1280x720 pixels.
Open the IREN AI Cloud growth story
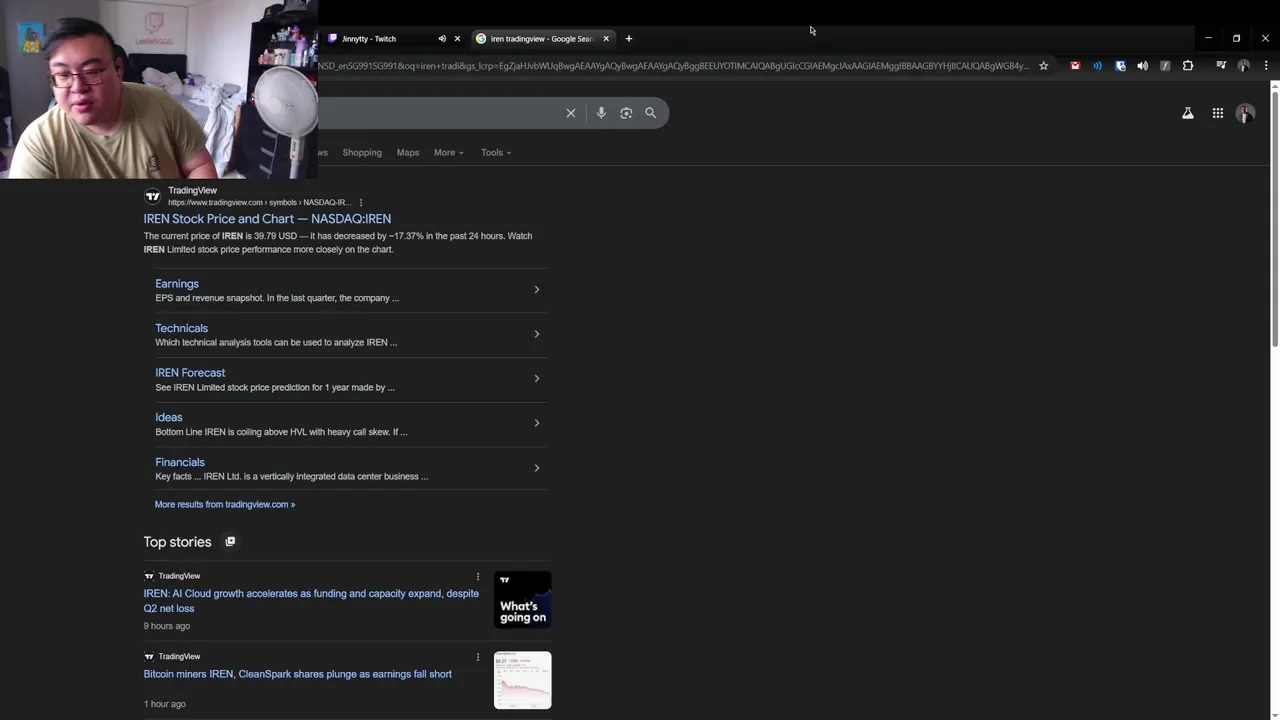(311, 600)
